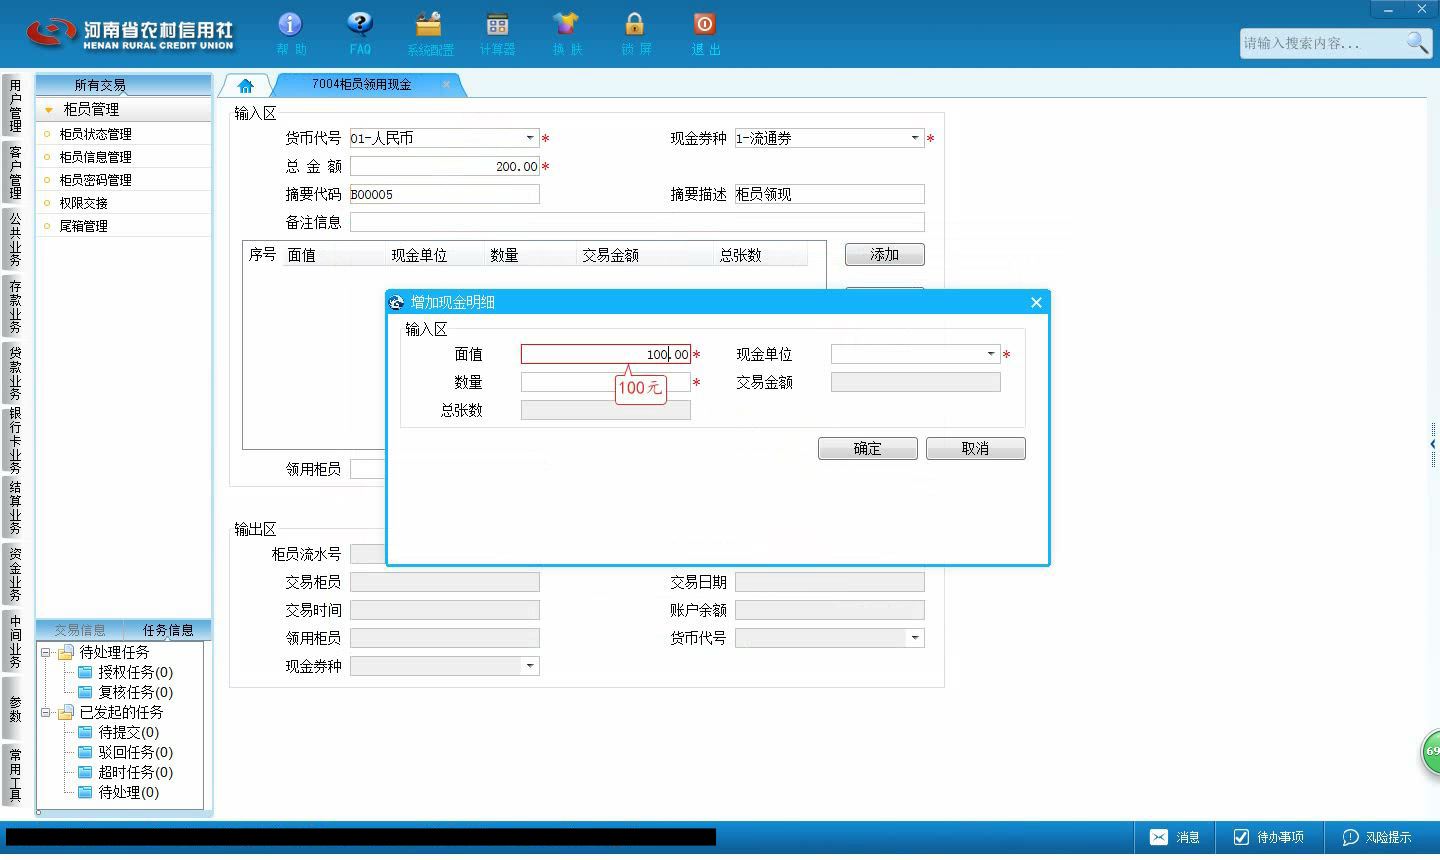Open the skin change icon
The image size is (1440, 860).
tap(566, 24)
